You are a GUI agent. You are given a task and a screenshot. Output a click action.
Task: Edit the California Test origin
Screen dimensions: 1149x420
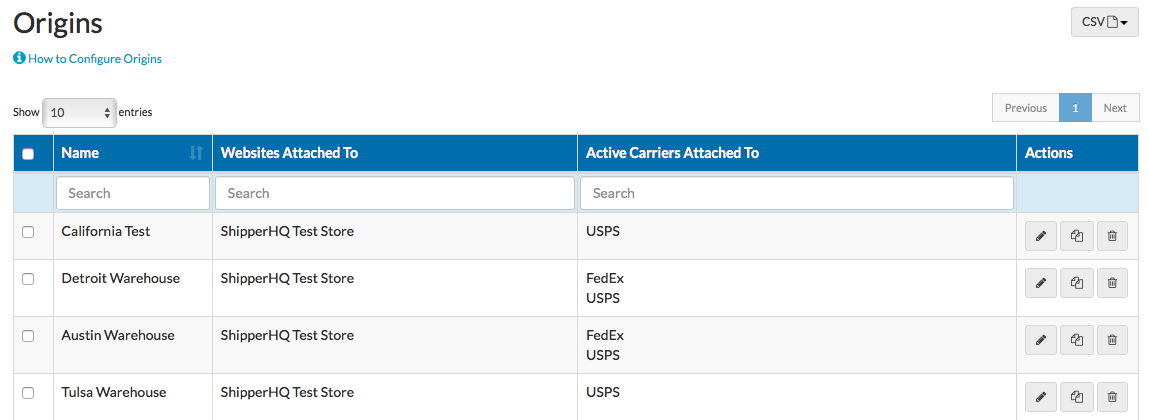coord(1040,236)
